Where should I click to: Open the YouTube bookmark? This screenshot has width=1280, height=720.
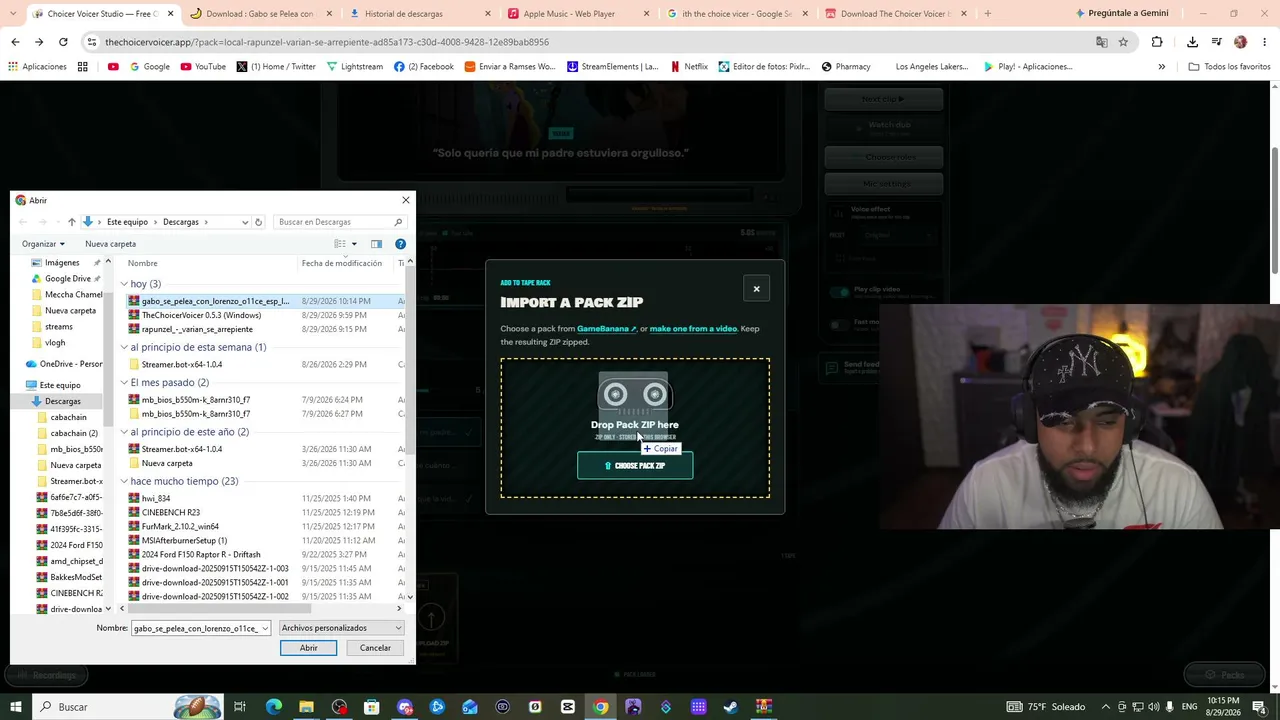(x=203, y=67)
